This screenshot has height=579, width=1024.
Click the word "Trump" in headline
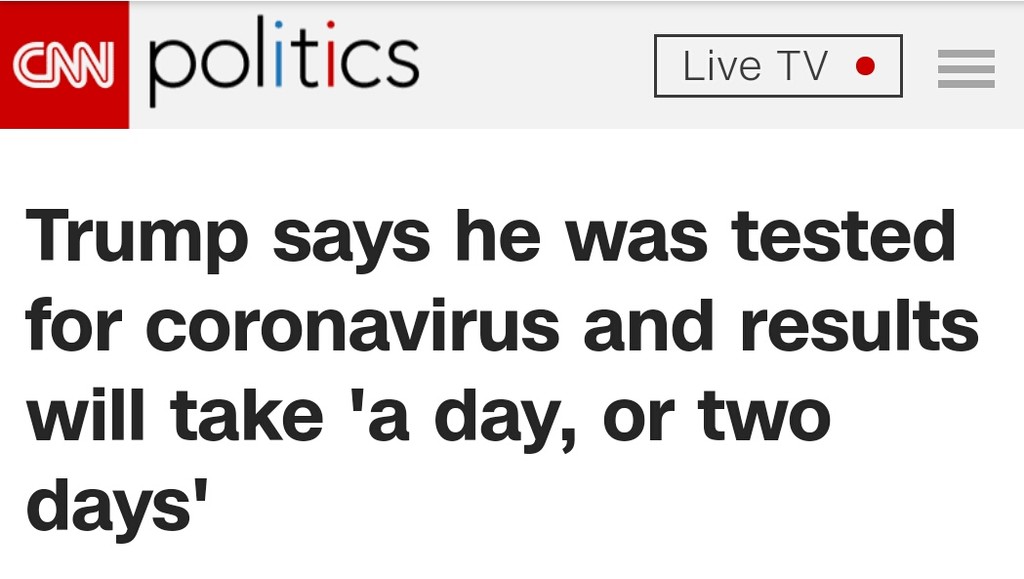pos(137,236)
